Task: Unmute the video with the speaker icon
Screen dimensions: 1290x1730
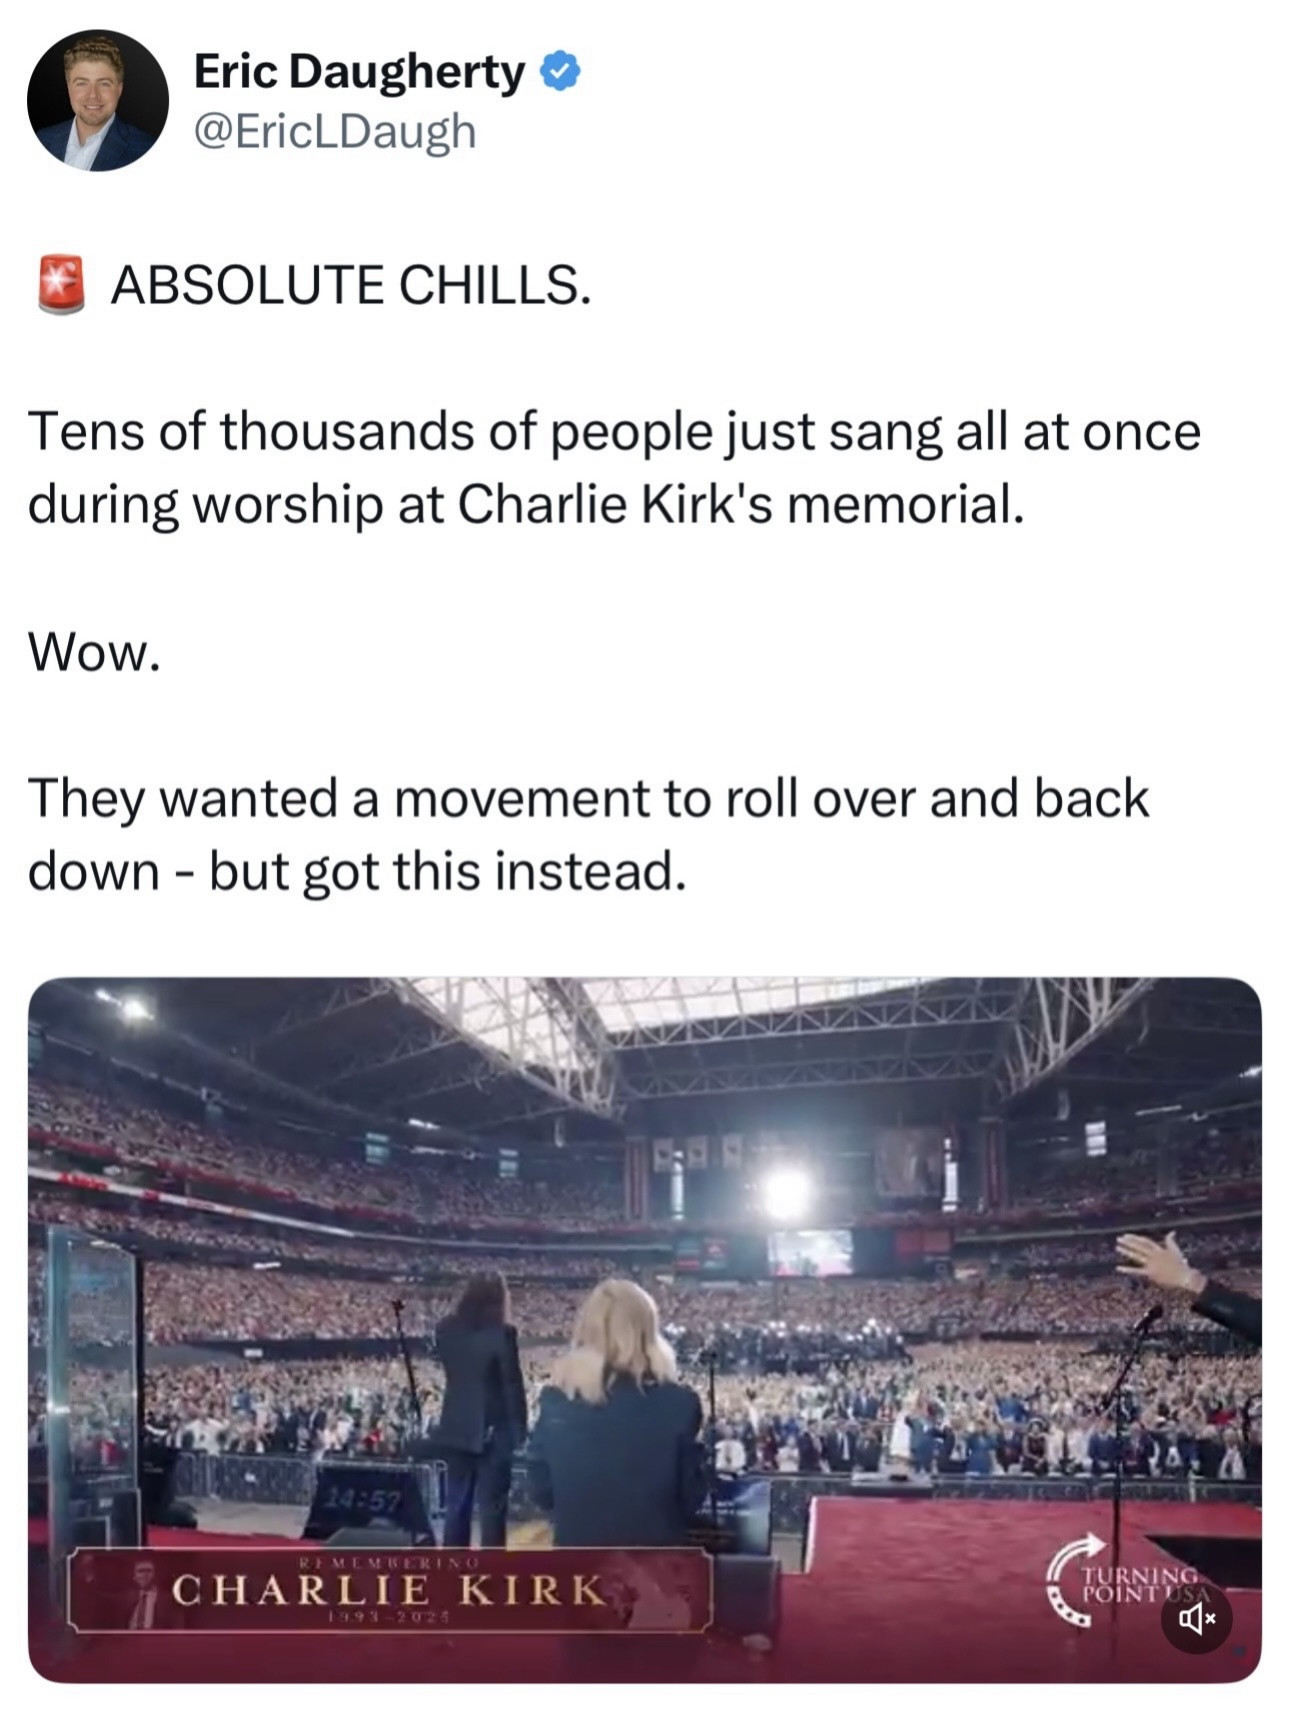Action: click(1196, 1617)
